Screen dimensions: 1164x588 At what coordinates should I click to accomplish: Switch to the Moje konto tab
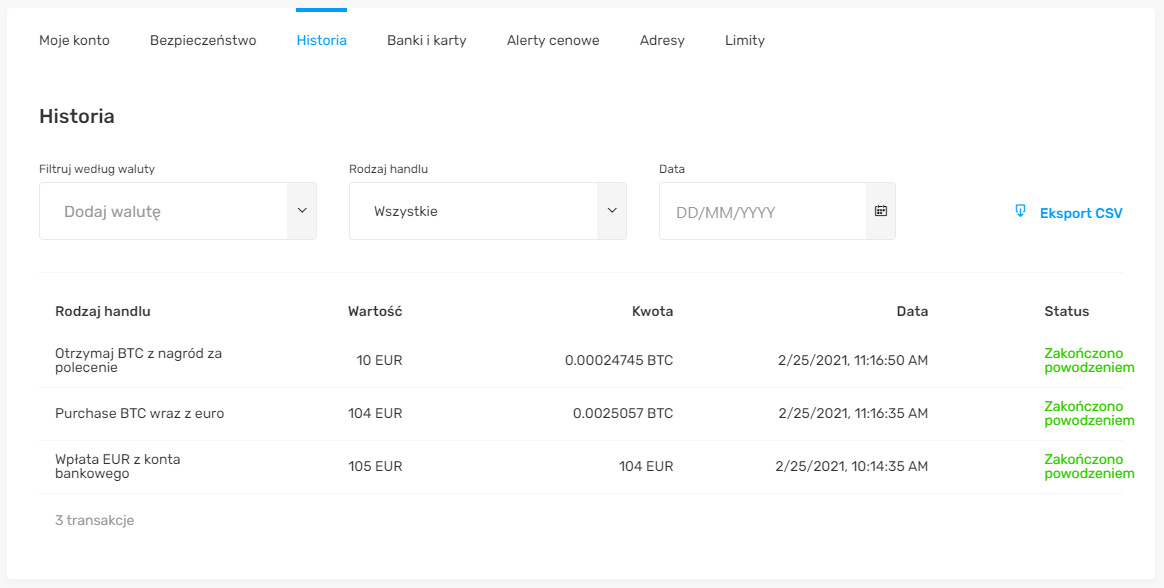74,40
